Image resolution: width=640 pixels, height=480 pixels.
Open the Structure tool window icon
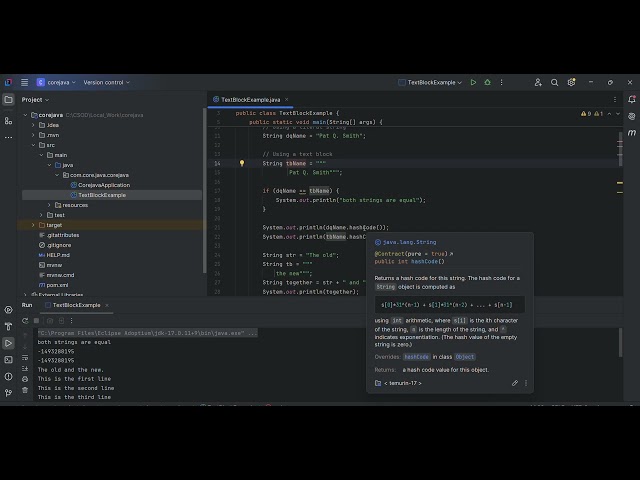pos(8,121)
